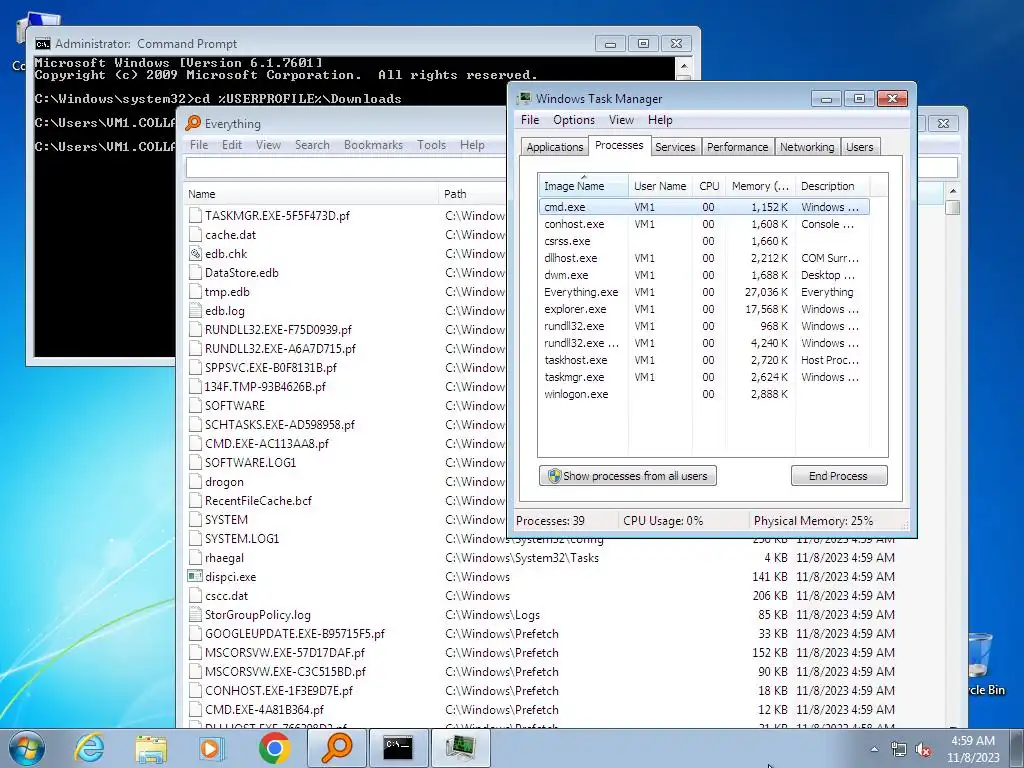
Task: Select the edb.log file icon
Action: point(195,311)
